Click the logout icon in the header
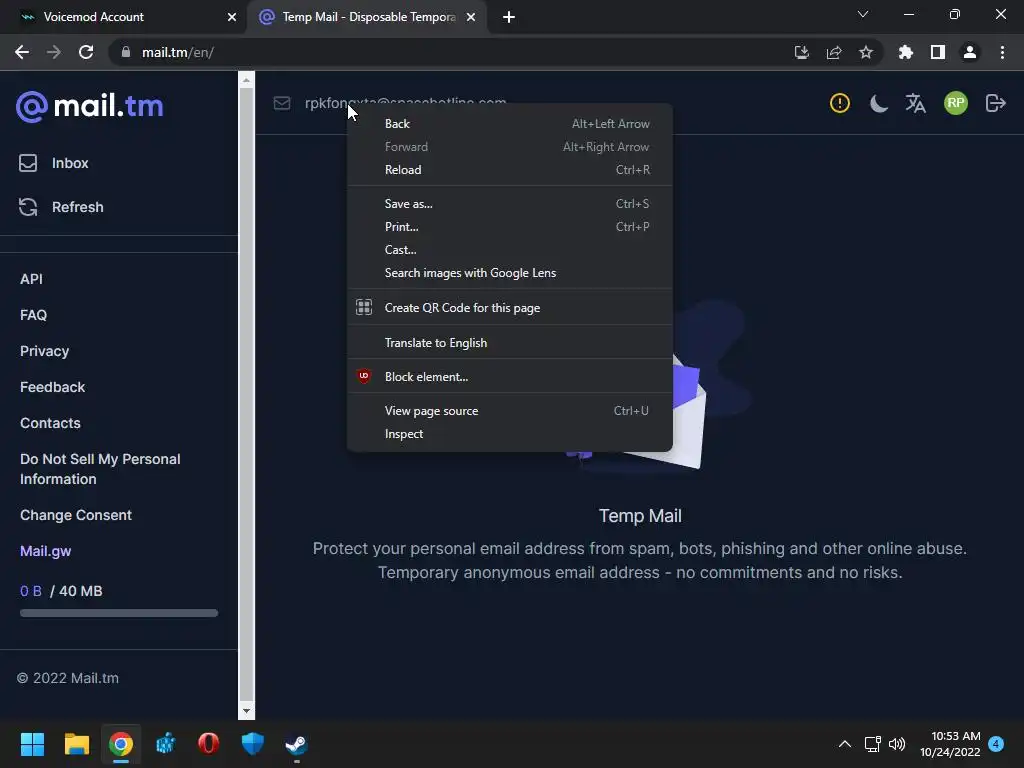Screen dimensions: 1024x768 995,103
